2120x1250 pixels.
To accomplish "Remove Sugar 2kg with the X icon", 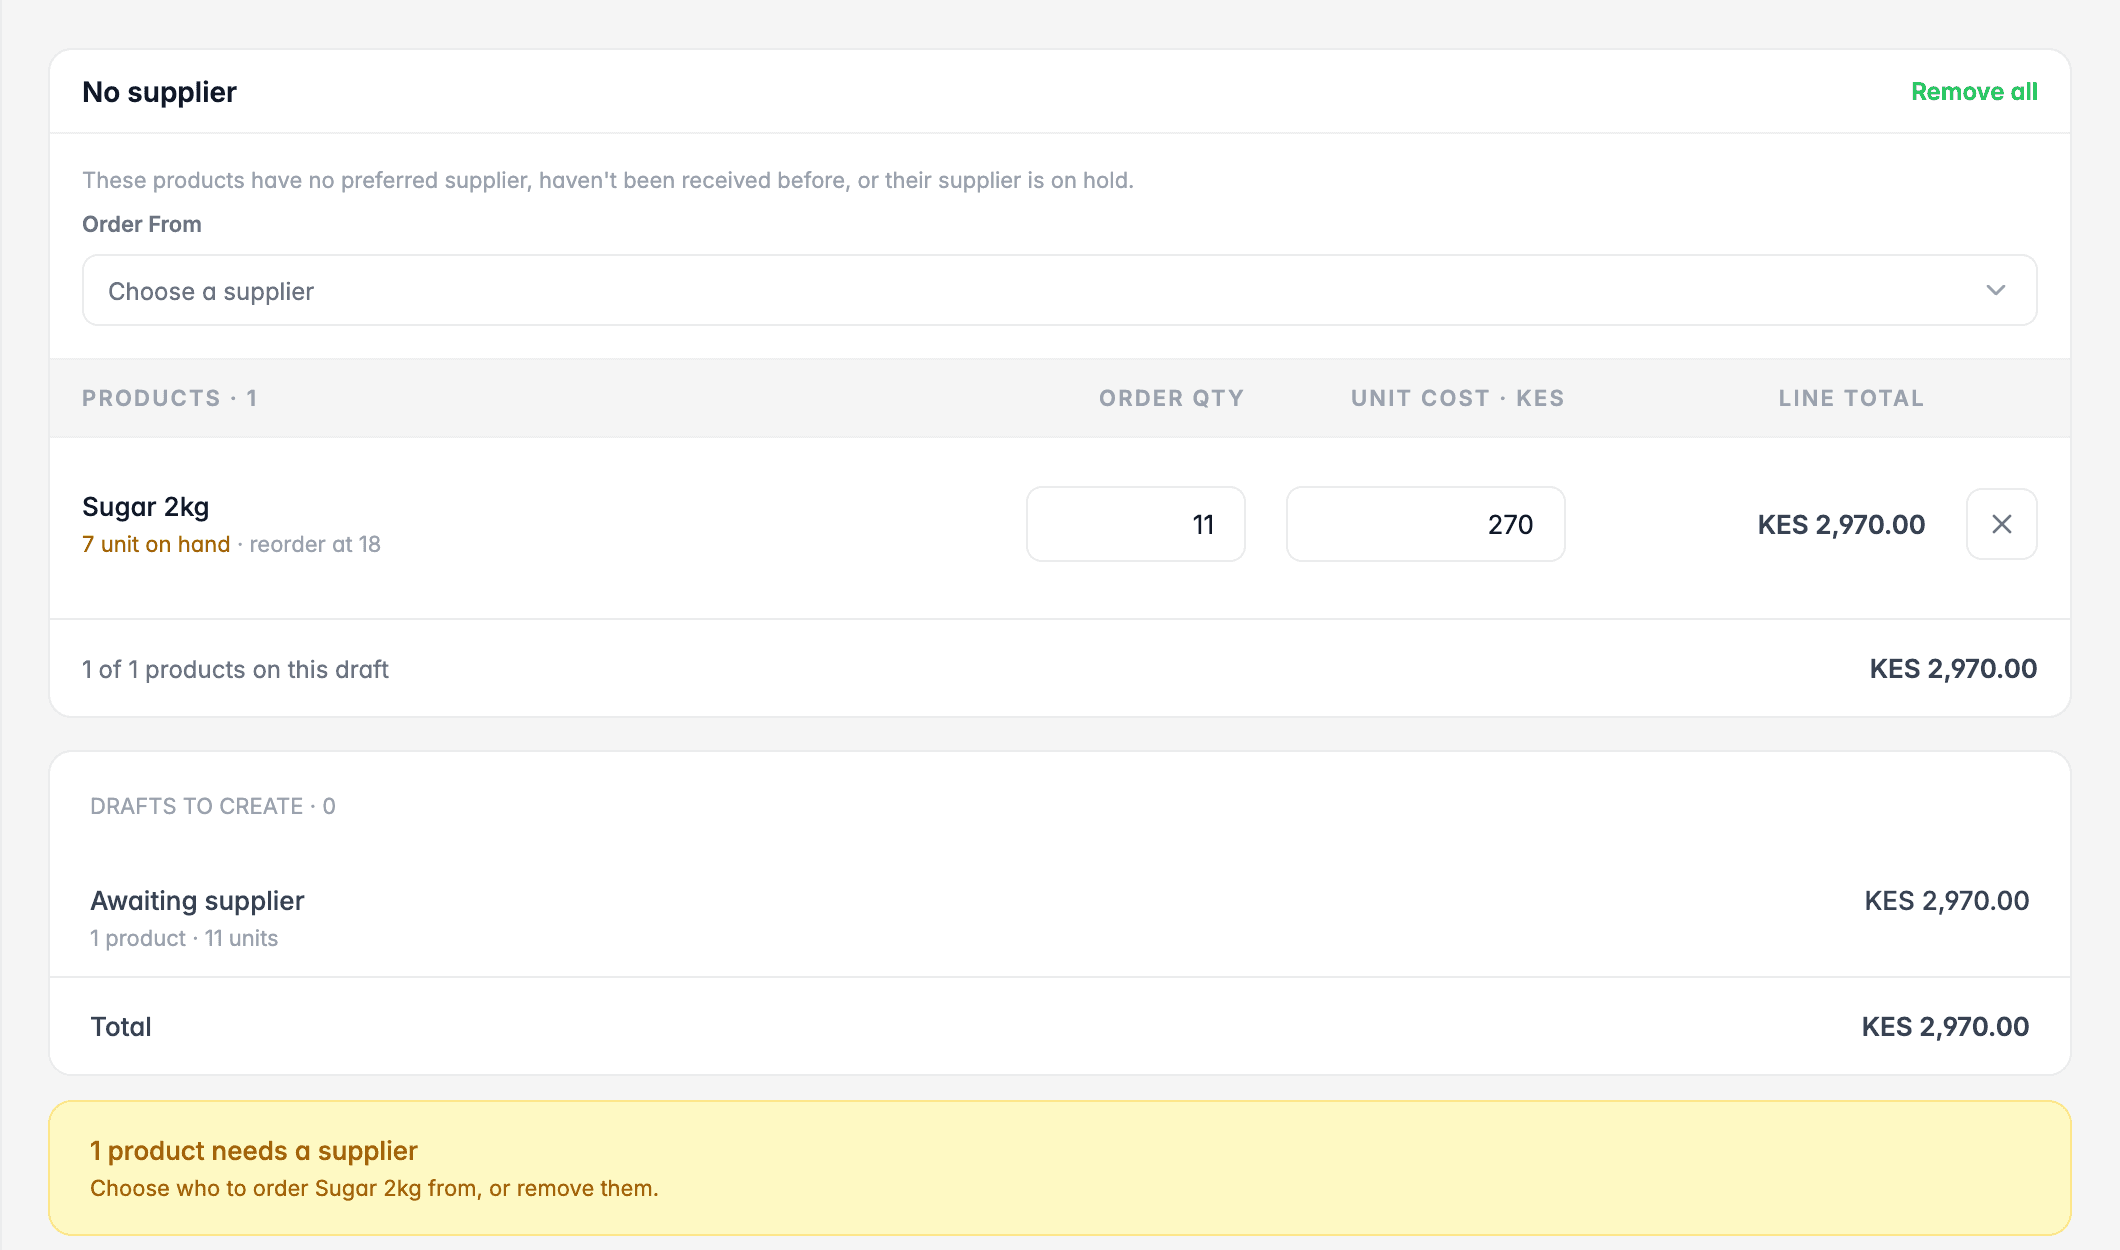I will pos(2001,524).
